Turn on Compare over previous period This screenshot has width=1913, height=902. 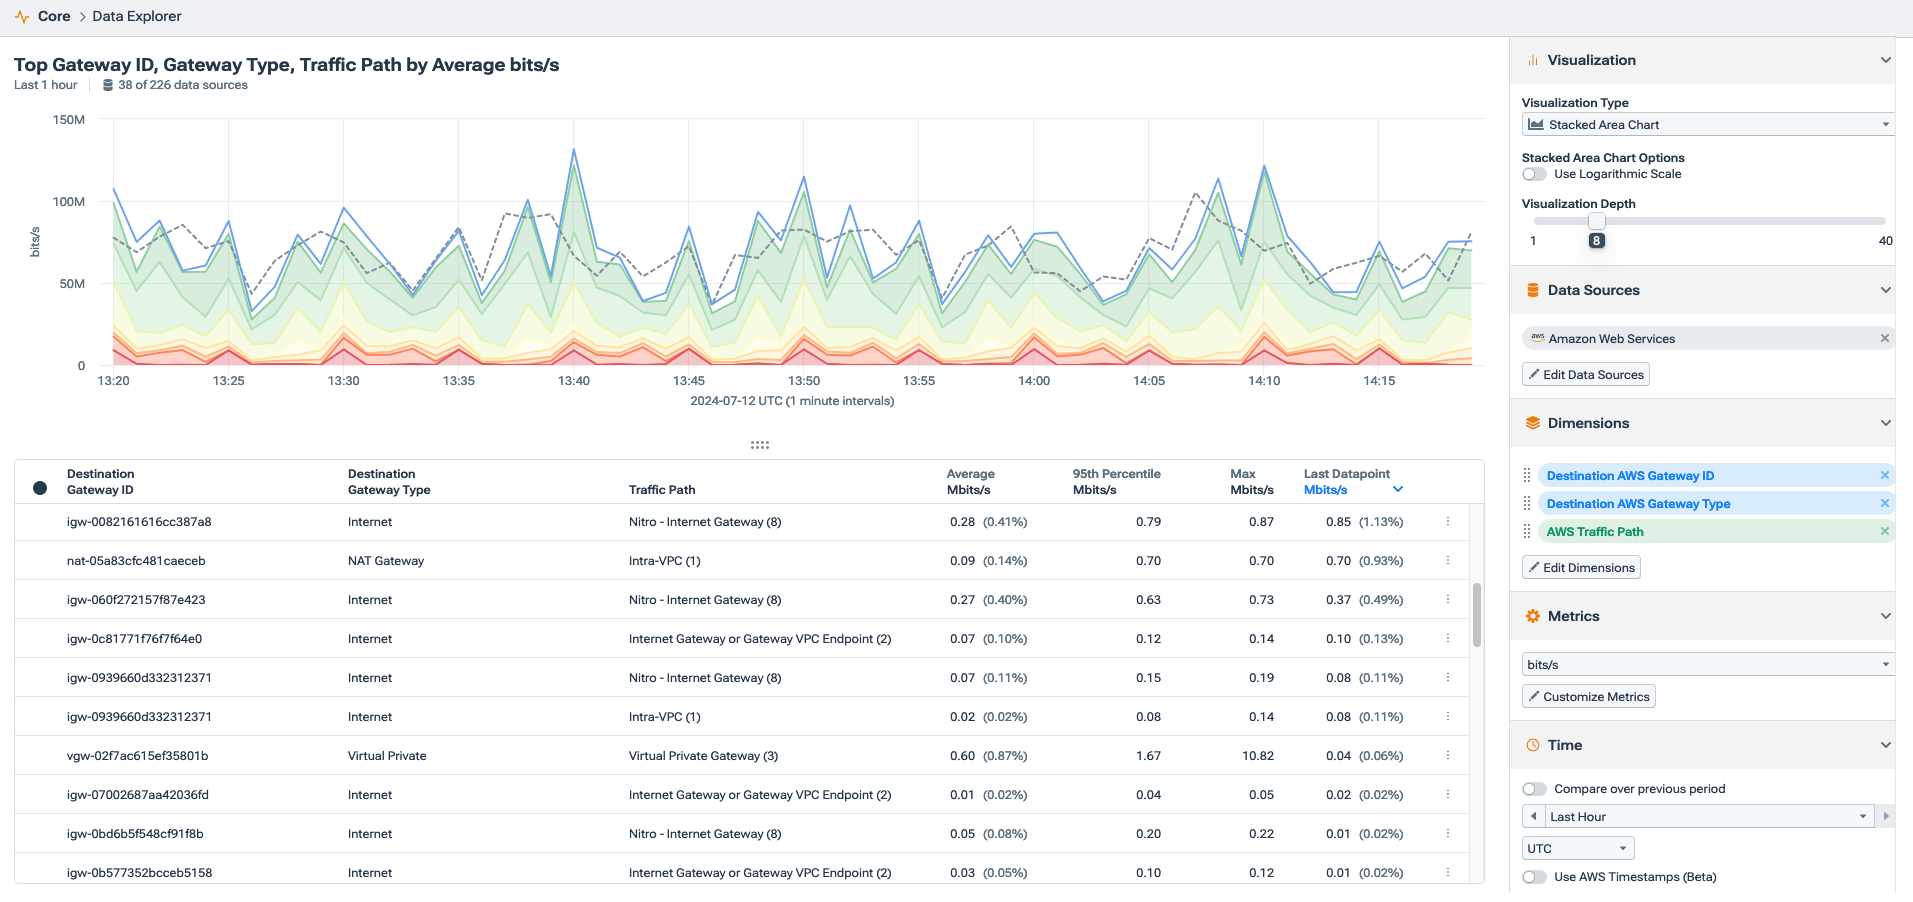point(1534,789)
